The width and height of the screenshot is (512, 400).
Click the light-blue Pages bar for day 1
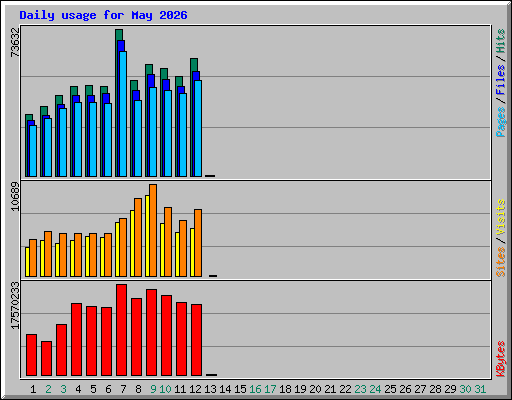[33, 151]
